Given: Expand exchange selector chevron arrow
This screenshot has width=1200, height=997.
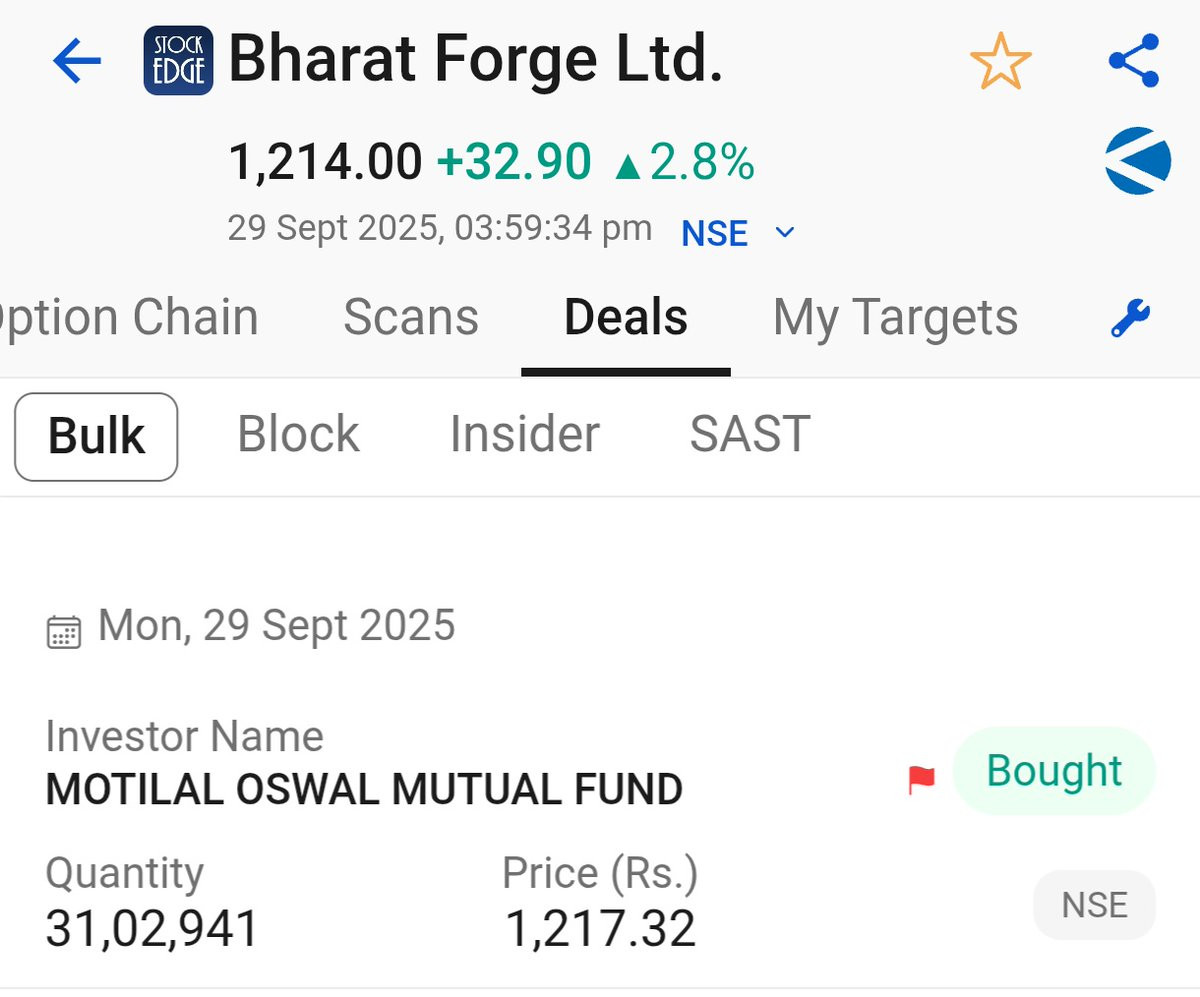Looking at the screenshot, I should 785,233.
